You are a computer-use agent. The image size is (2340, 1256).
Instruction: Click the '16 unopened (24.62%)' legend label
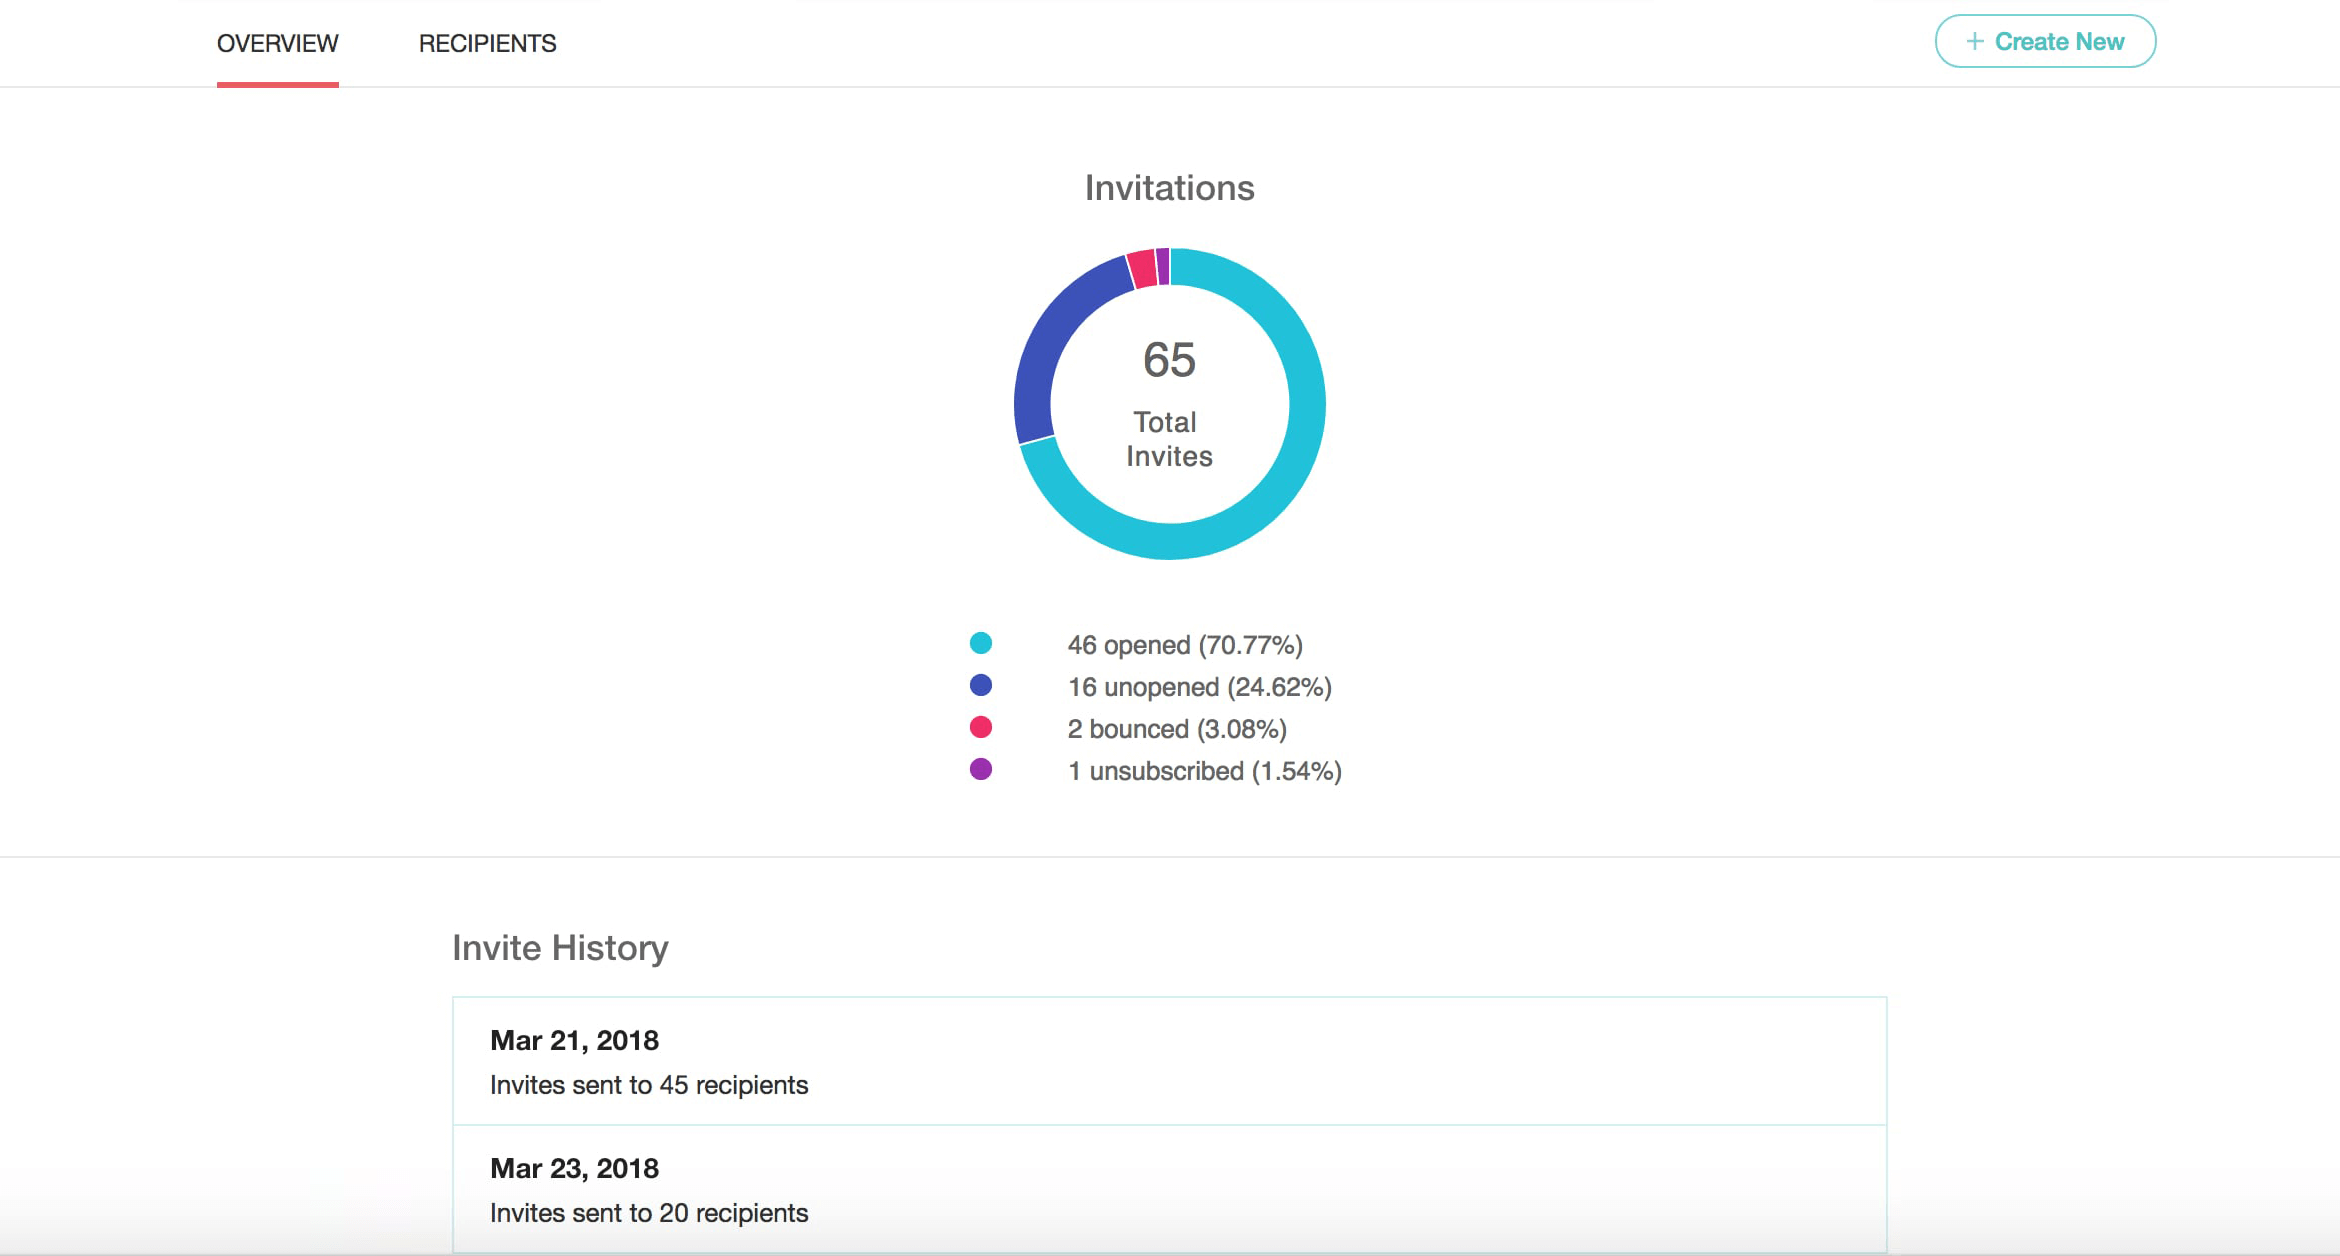[x=1199, y=687]
